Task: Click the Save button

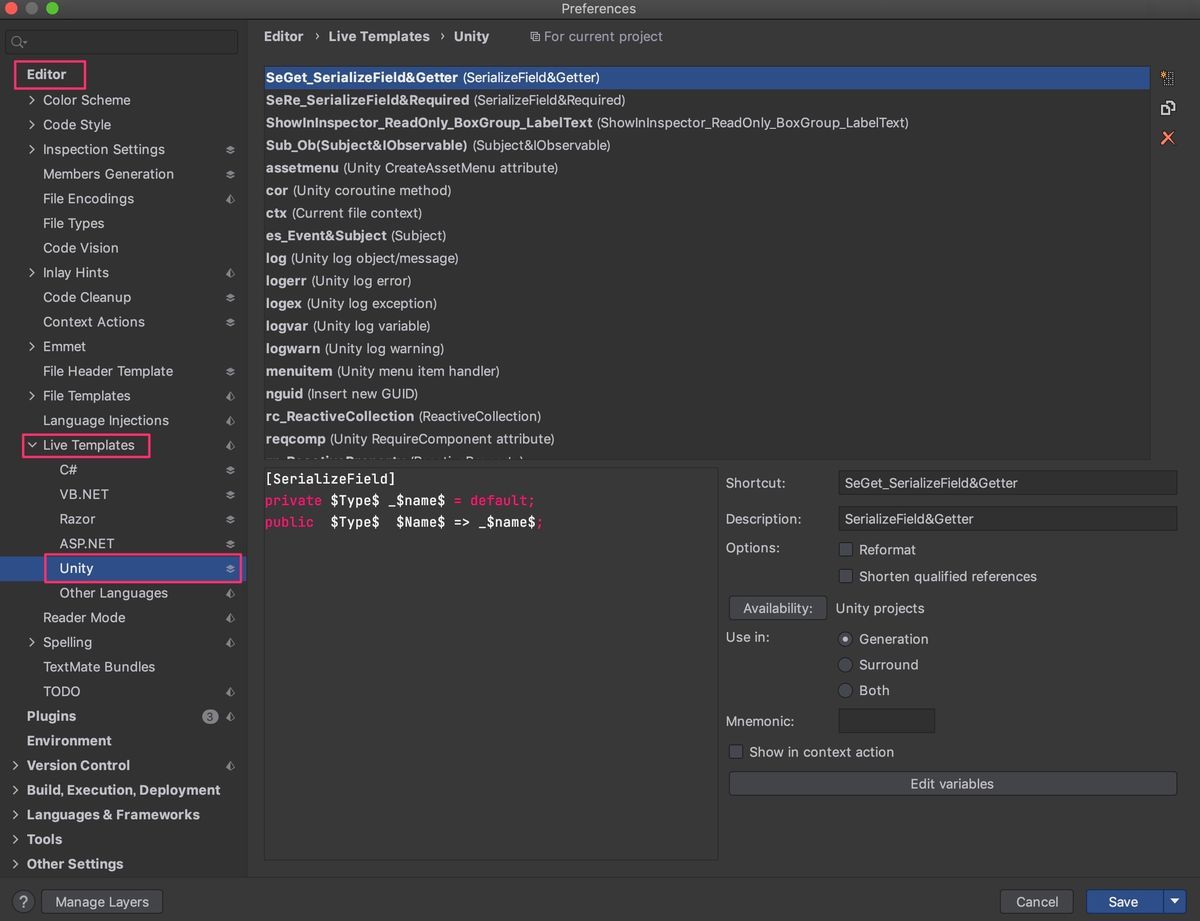Action: [x=1124, y=902]
